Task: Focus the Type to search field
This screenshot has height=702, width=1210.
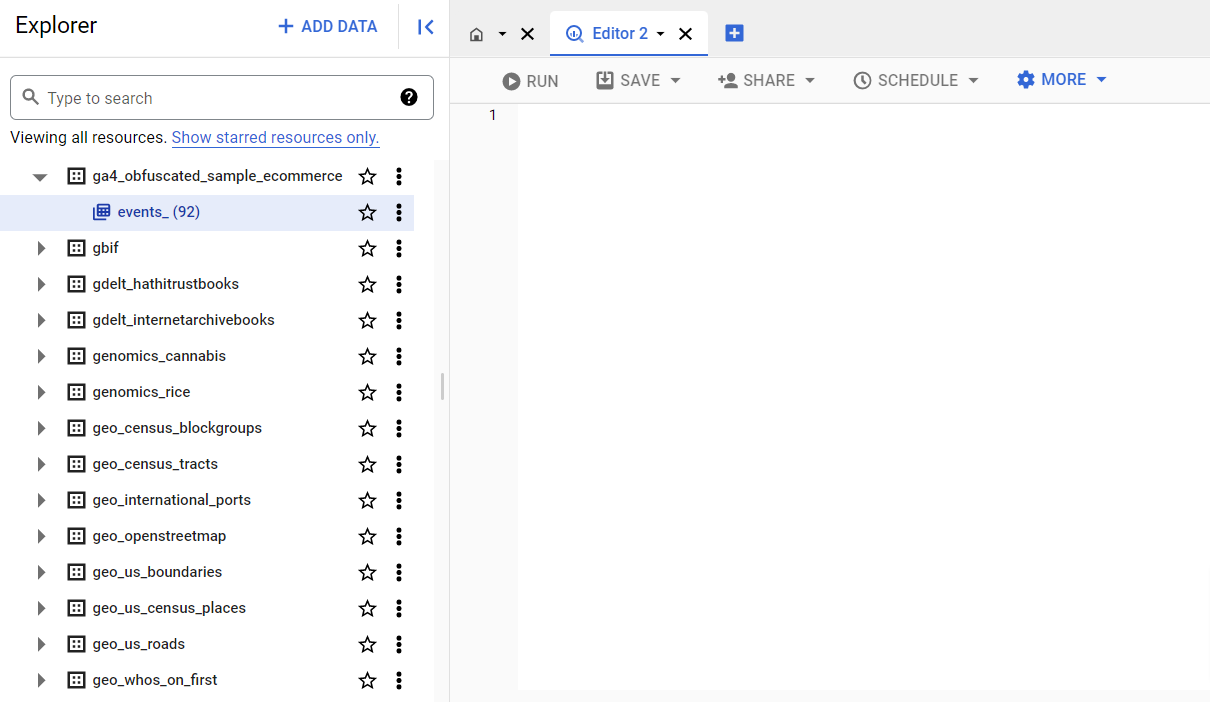Action: 222,98
